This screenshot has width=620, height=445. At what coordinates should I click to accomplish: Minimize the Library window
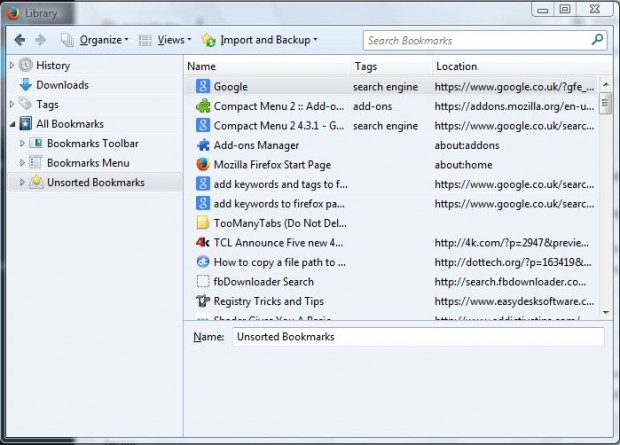coord(543,9)
